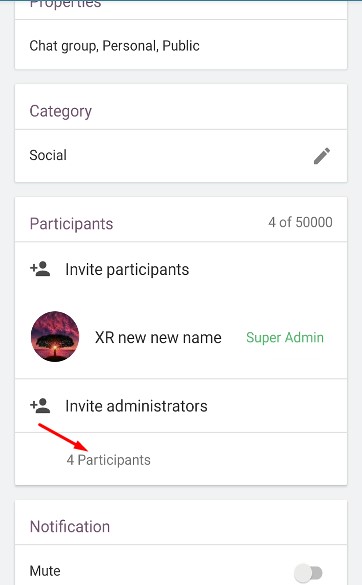
Task: Click the Properties section header
Action: point(65,4)
